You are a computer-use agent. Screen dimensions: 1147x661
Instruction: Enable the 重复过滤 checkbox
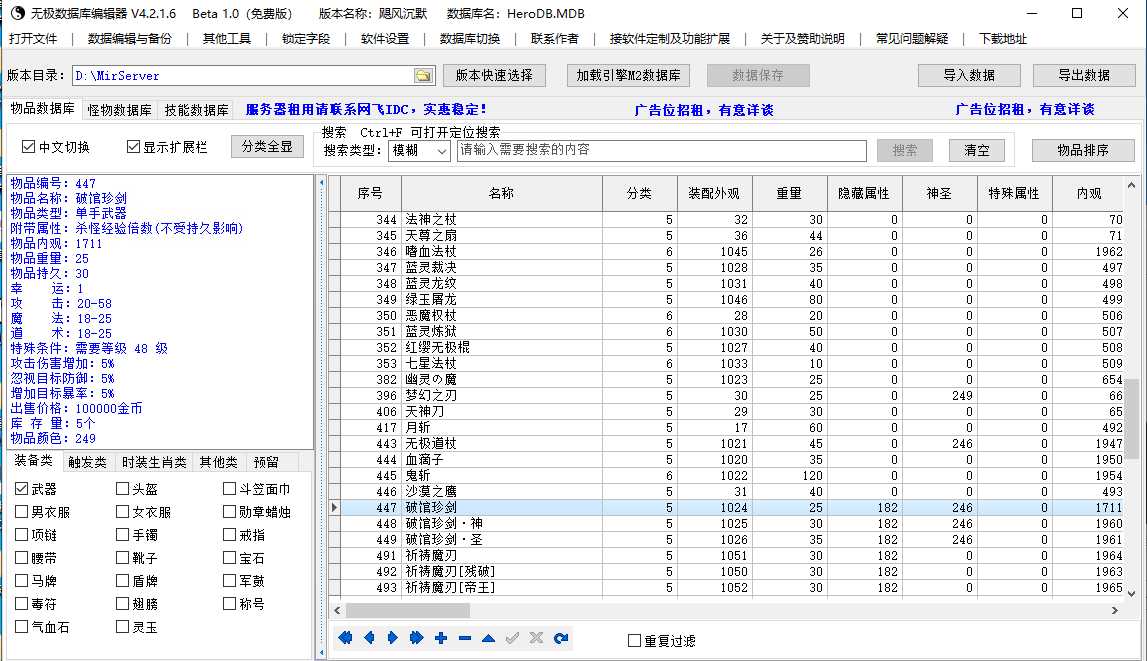[634, 641]
